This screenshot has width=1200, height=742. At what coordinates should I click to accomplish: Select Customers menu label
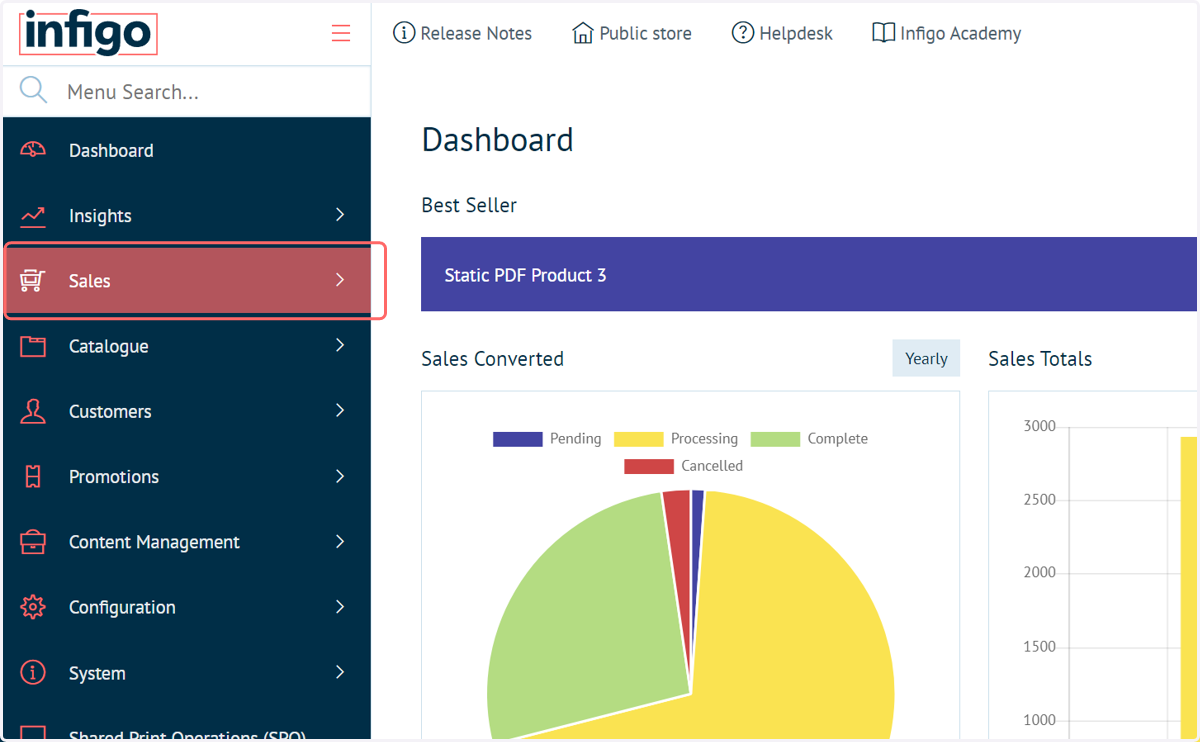click(x=110, y=411)
